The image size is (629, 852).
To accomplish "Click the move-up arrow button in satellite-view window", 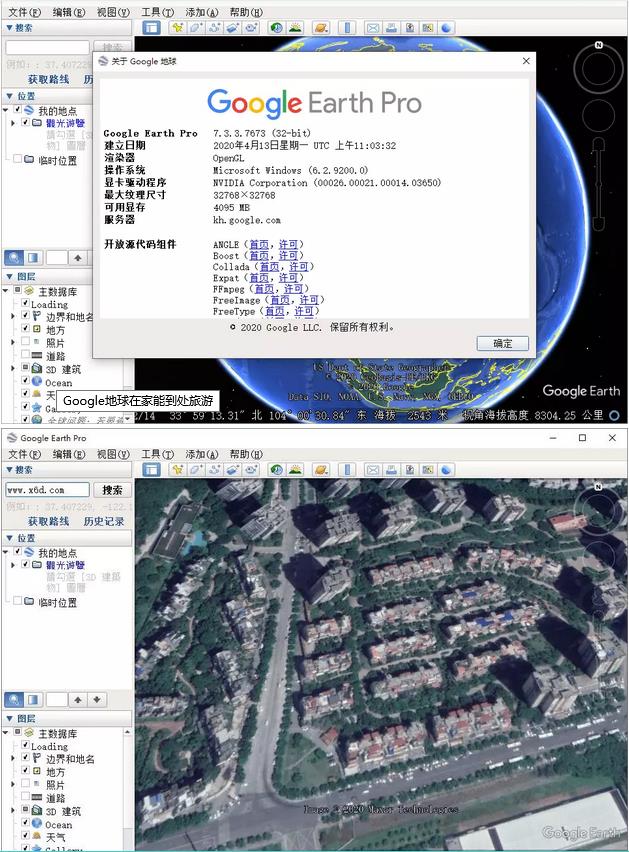I will pyautogui.click(x=78, y=700).
